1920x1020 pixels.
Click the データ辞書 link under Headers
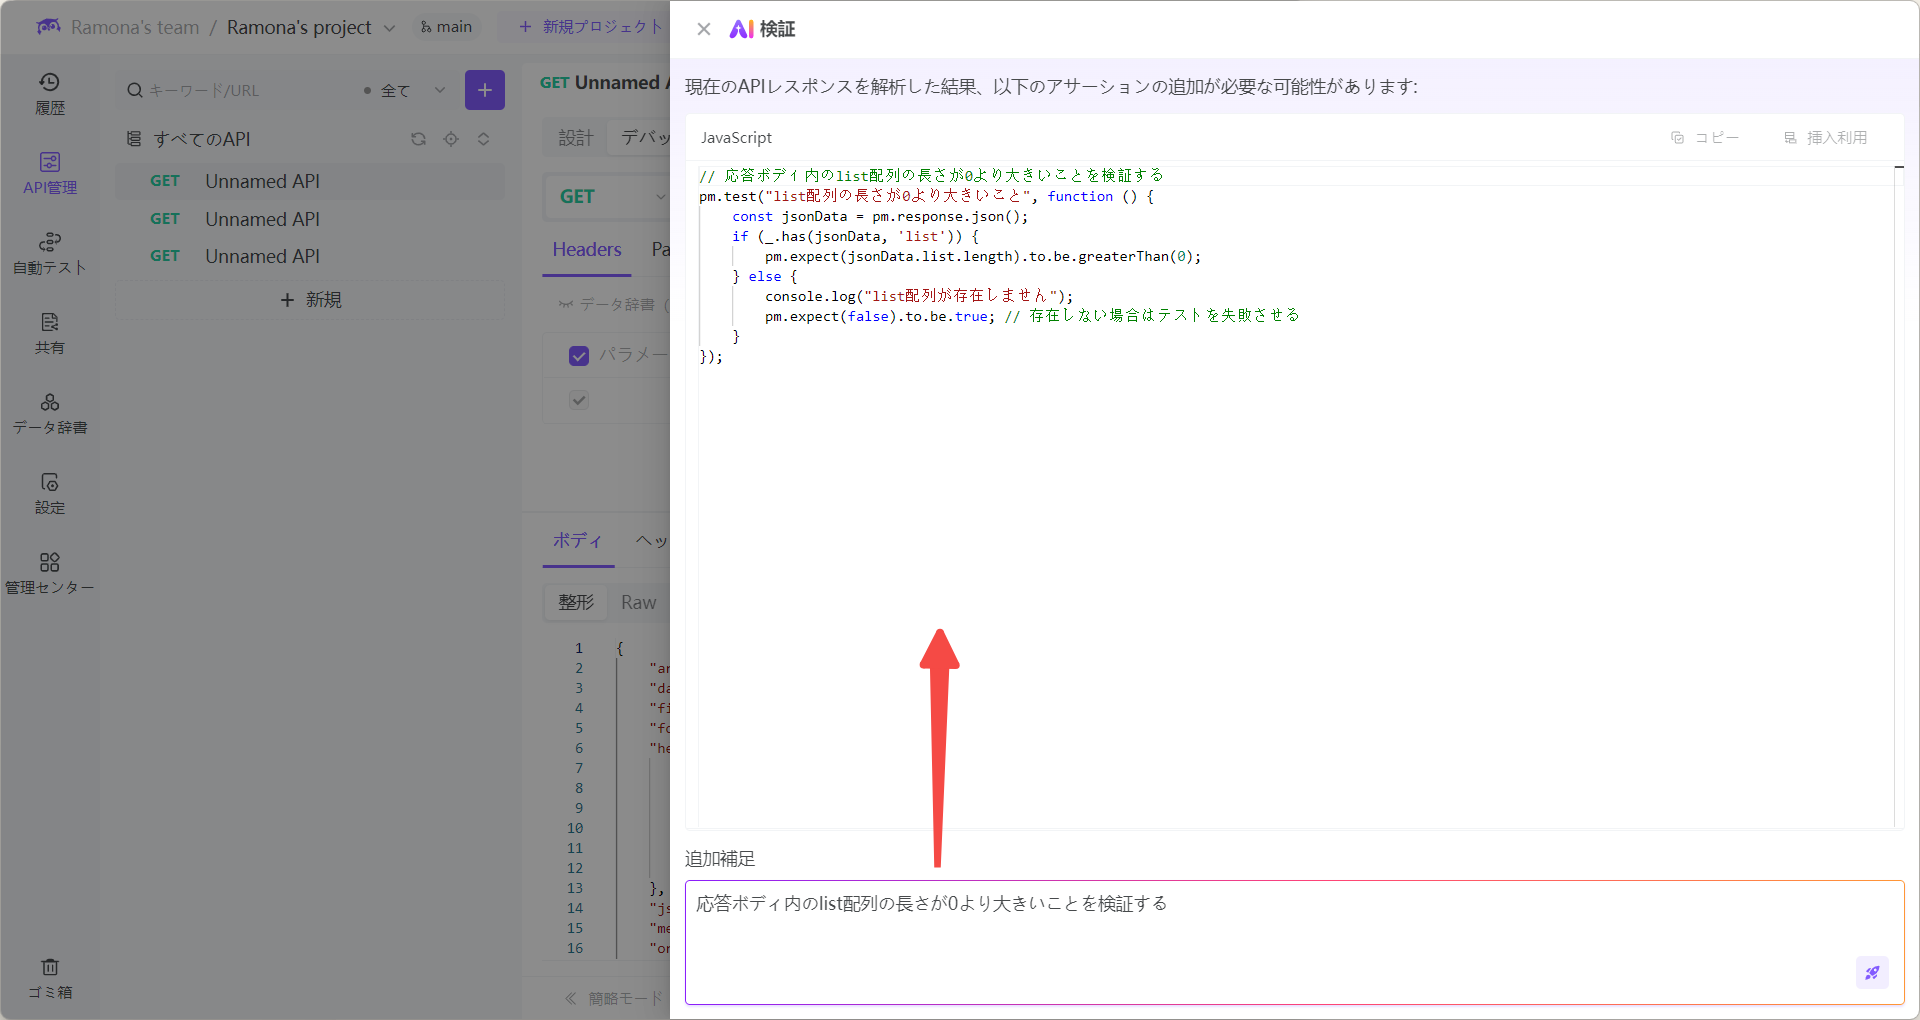[607, 304]
